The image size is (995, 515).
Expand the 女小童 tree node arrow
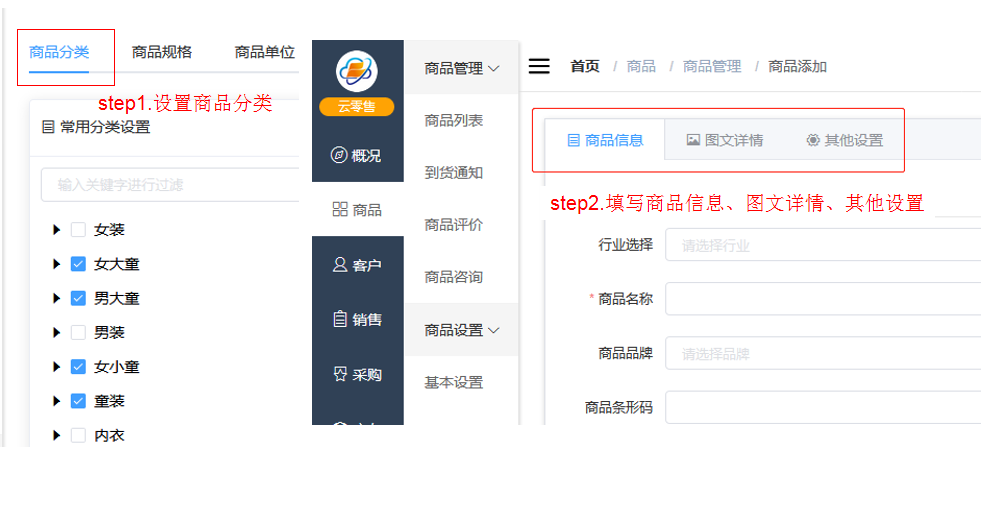pos(56,367)
